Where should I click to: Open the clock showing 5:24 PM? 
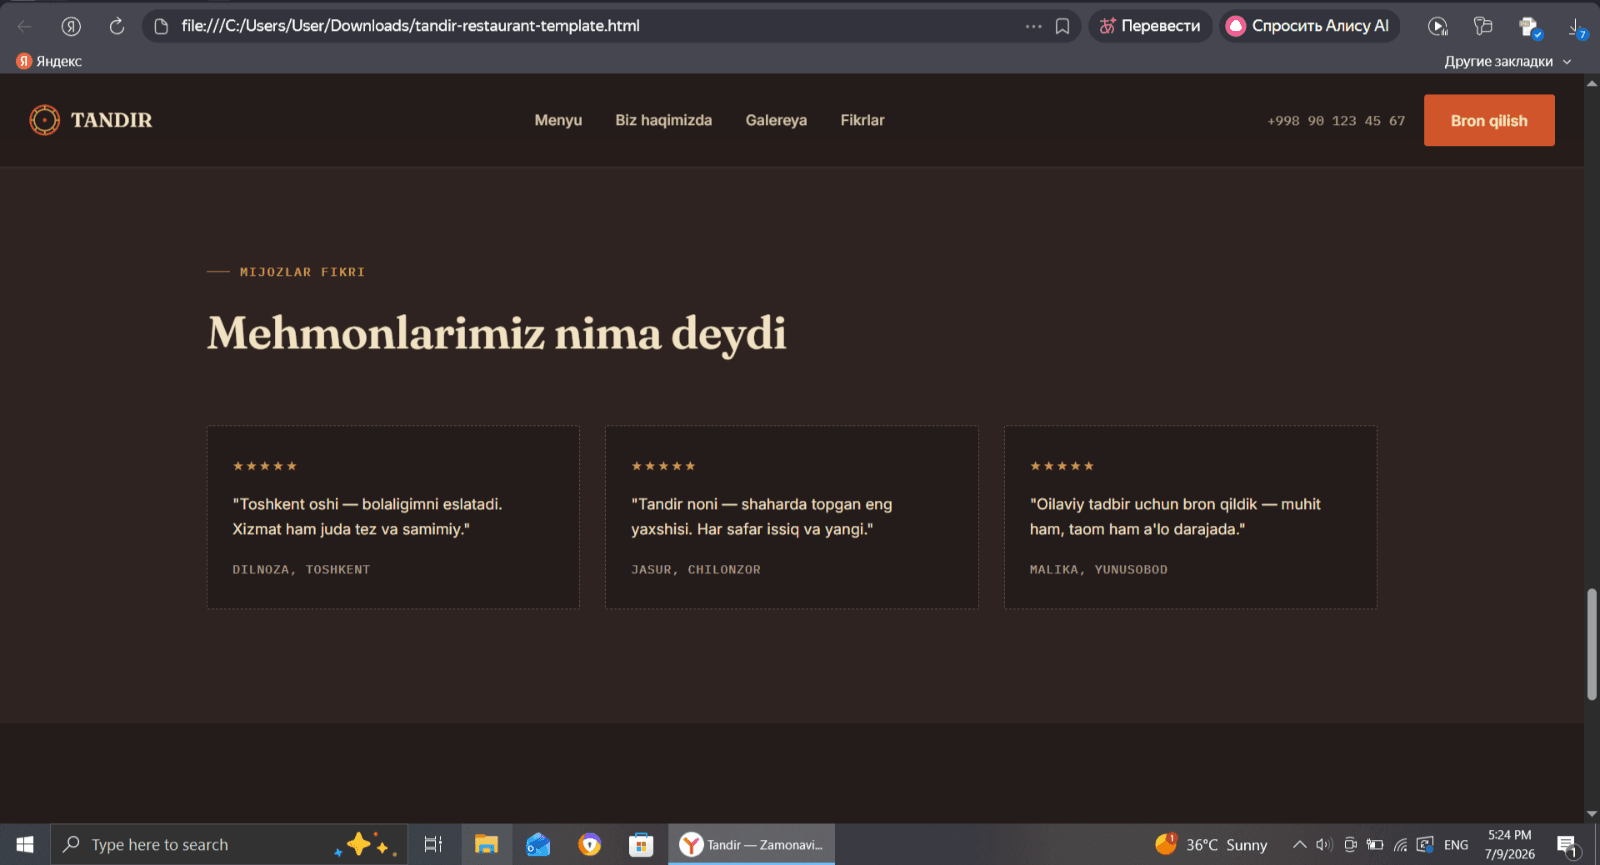[x=1510, y=845]
